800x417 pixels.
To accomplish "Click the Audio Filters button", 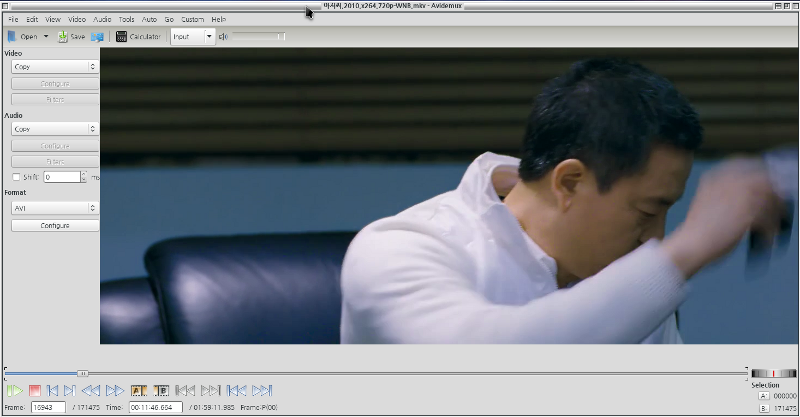I will click(x=55, y=162).
